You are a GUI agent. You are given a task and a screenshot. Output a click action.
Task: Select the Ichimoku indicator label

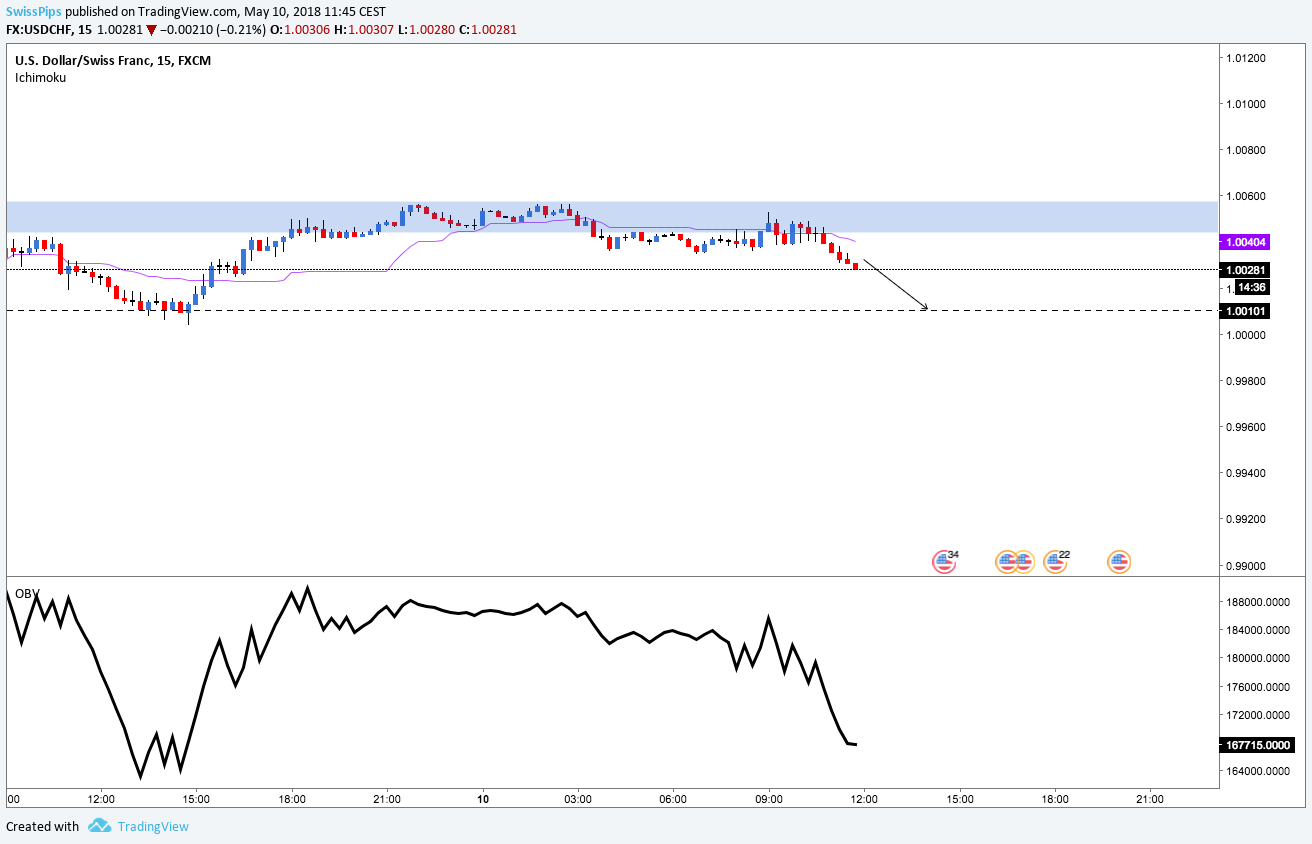[x=40, y=77]
